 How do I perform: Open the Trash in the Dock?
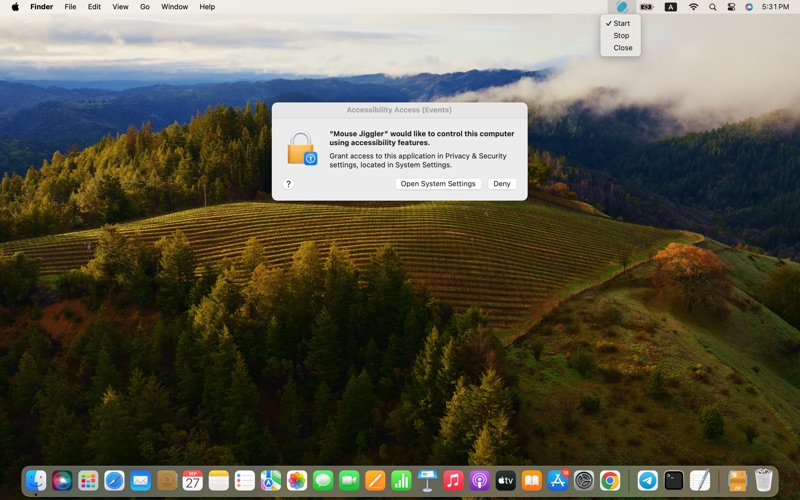[x=764, y=481]
